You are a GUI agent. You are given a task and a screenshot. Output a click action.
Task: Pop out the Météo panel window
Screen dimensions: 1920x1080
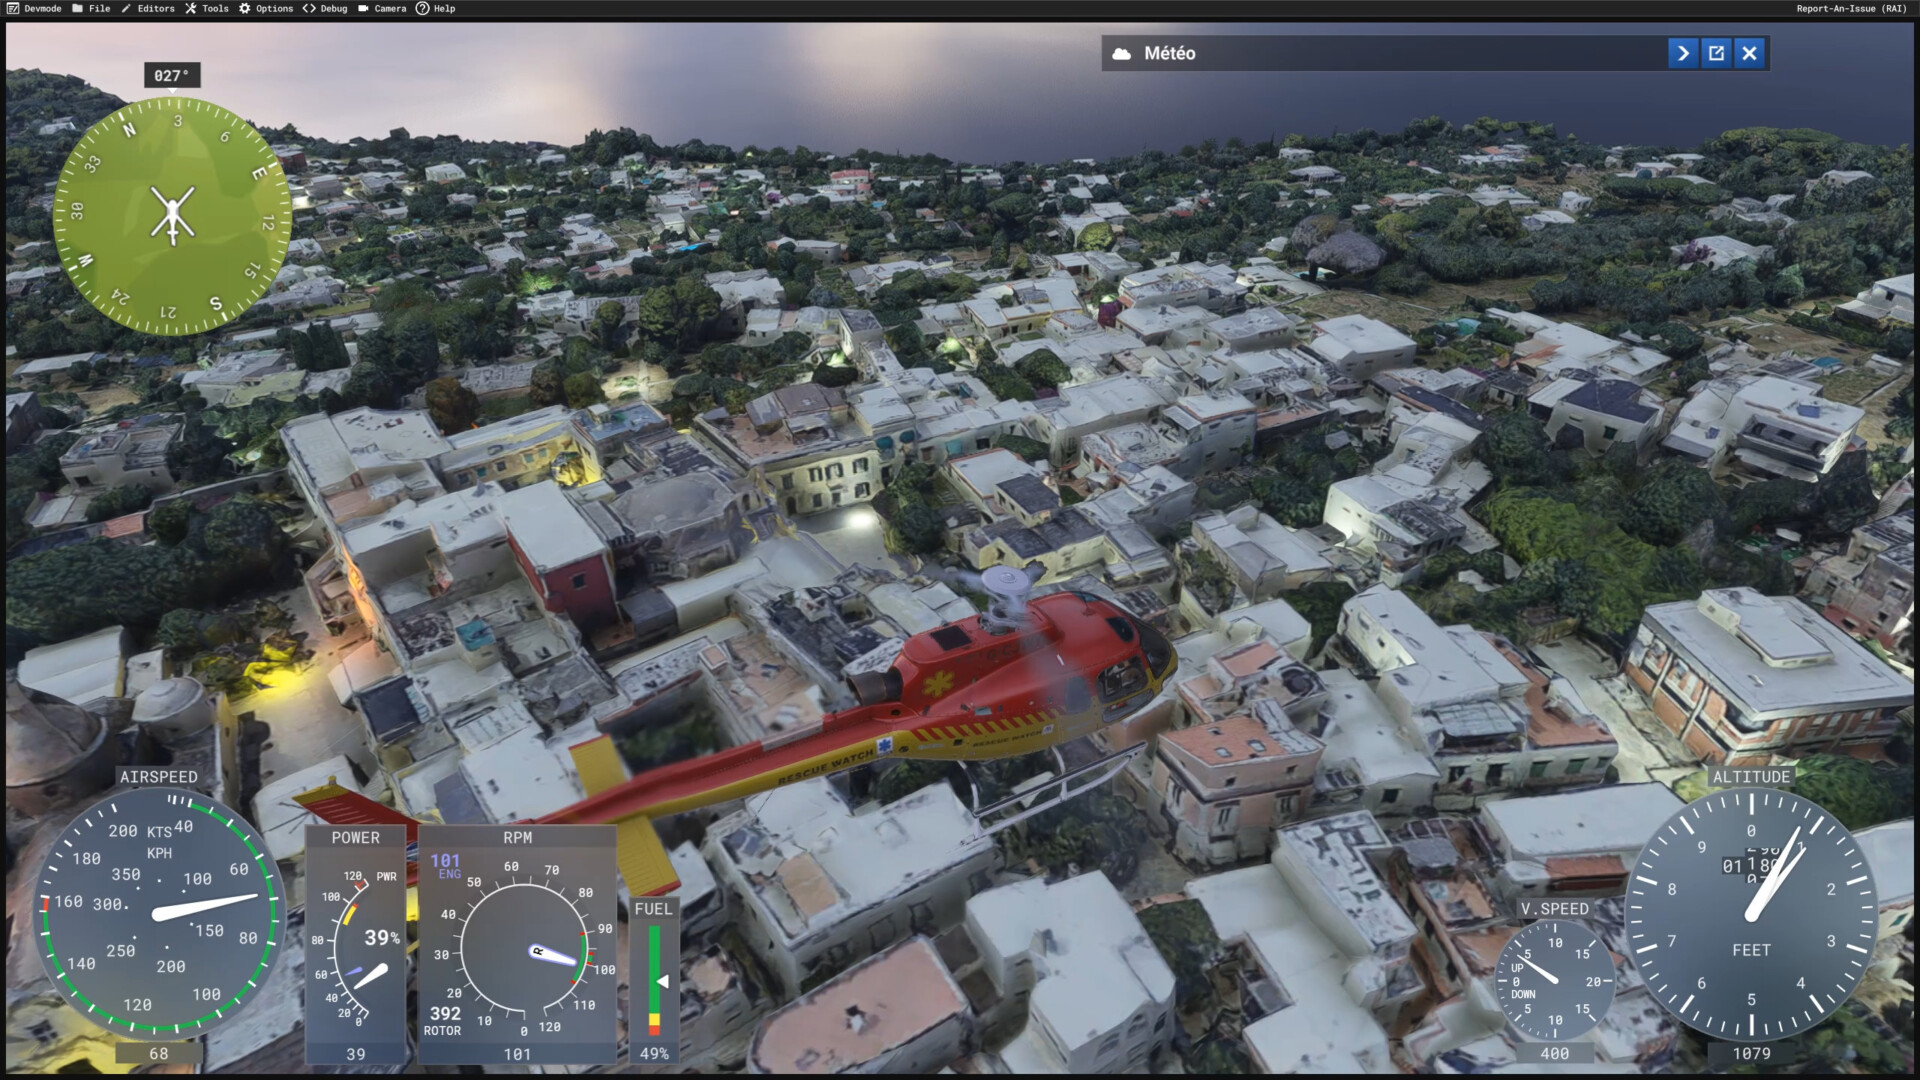pyautogui.click(x=1716, y=53)
